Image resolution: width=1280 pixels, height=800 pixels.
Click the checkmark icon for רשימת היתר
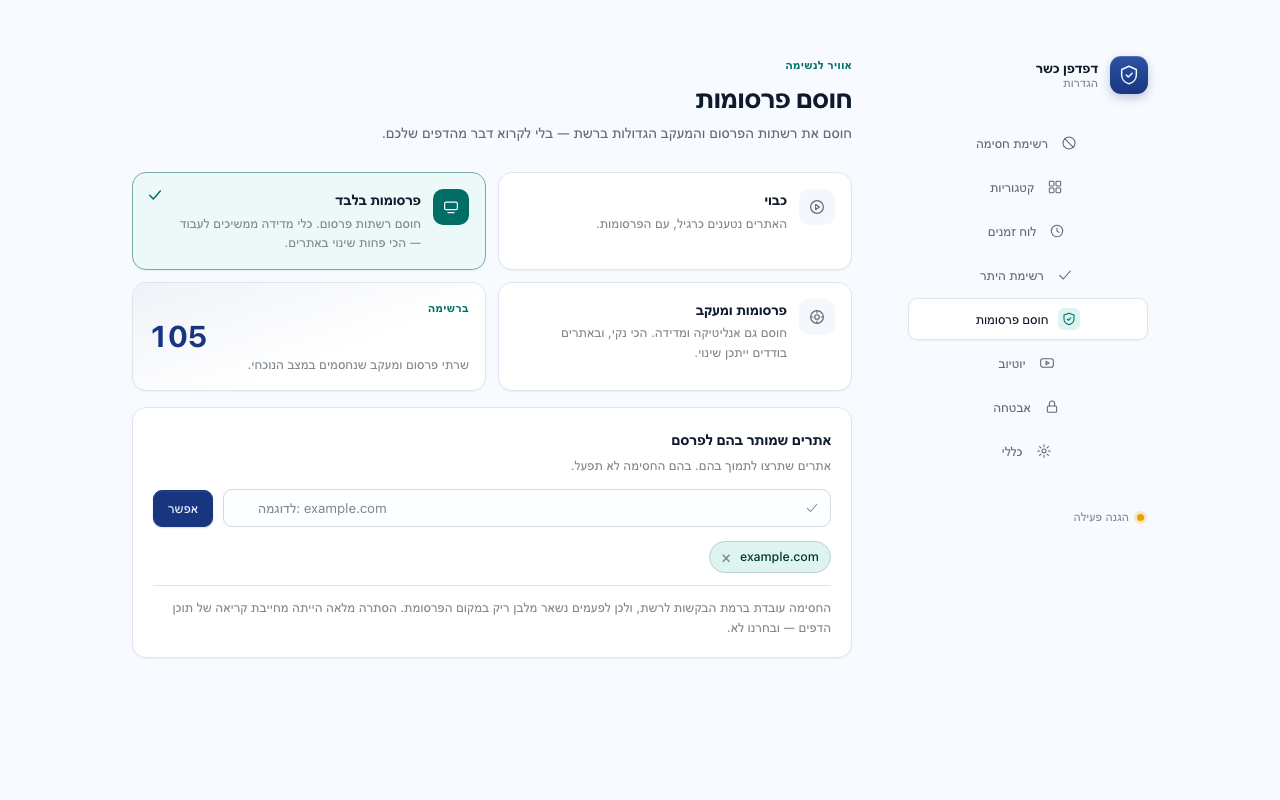[x=1065, y=275]
